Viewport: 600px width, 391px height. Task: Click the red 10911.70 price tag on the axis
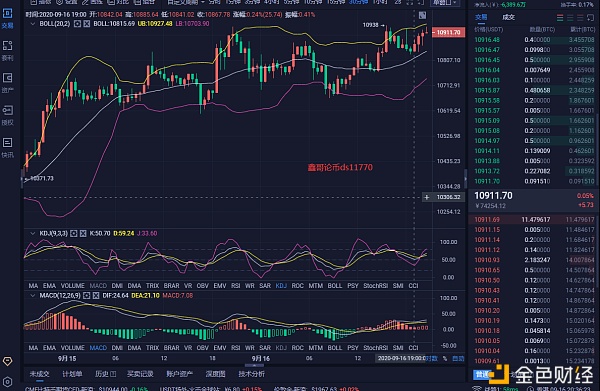(448, 33)
